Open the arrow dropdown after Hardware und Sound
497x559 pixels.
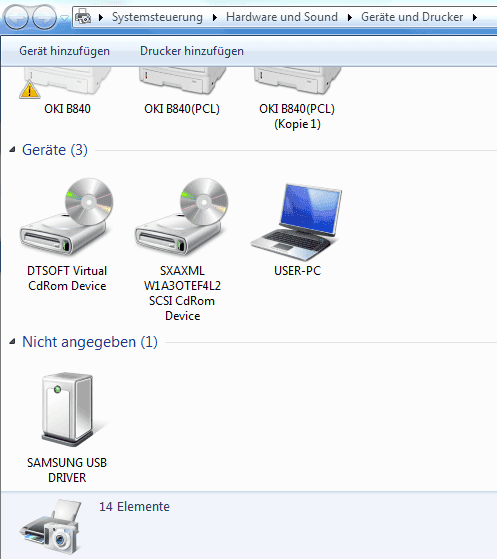(x=350, y=17)
